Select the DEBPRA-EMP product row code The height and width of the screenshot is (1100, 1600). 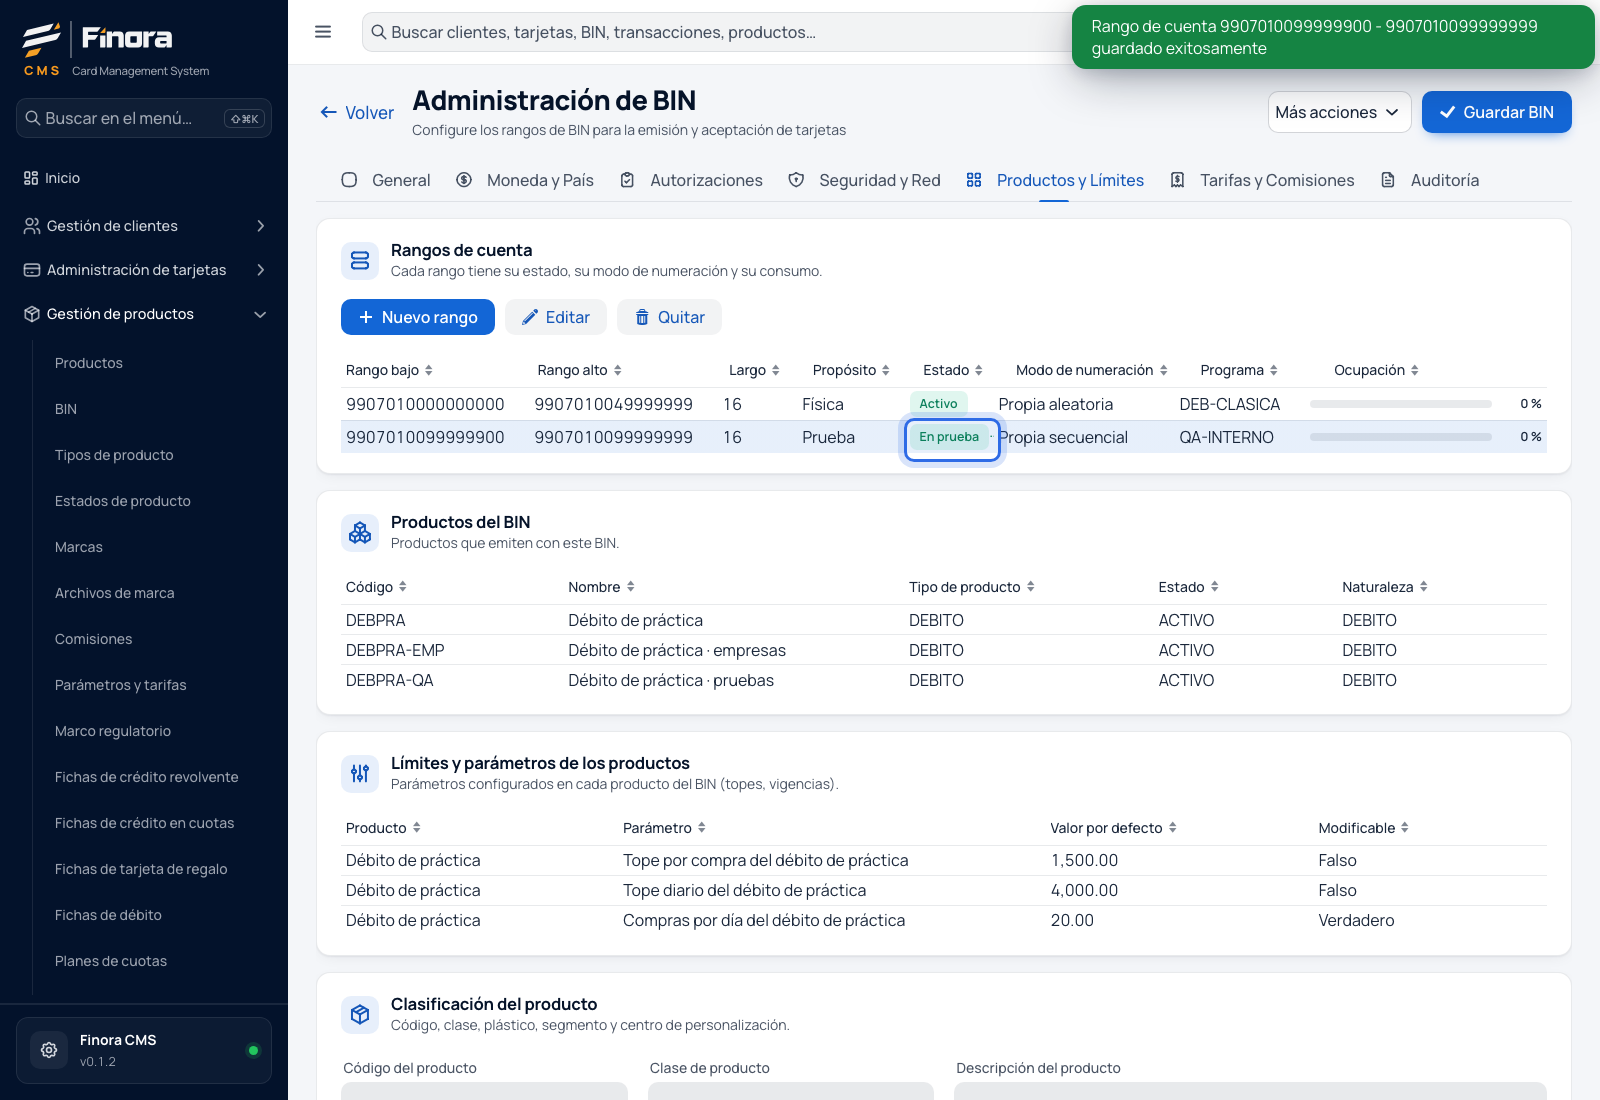pos(395,650)
